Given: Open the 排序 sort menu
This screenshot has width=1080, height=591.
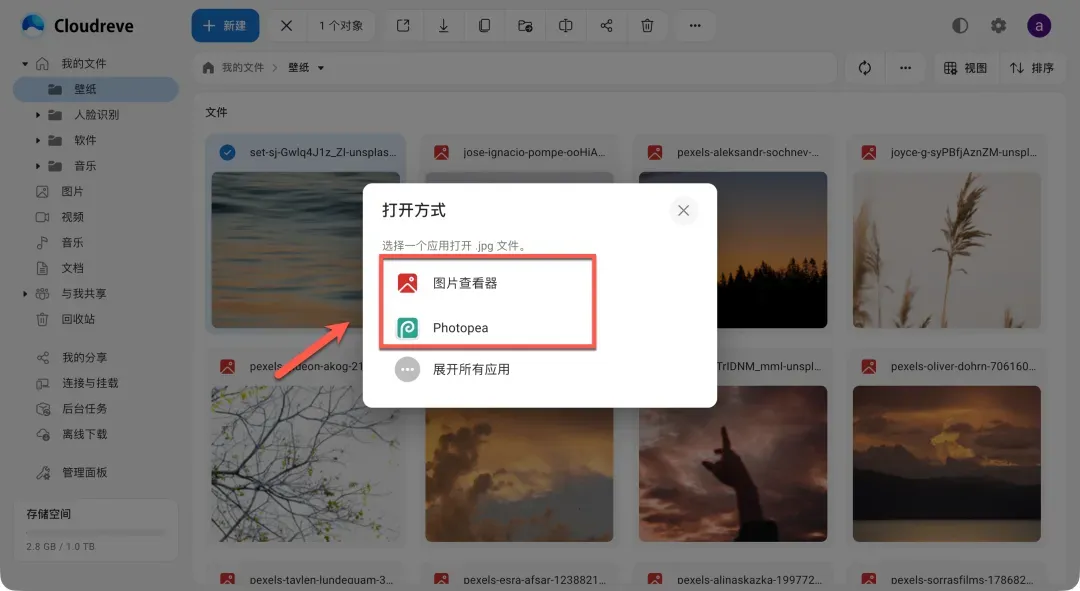Looking at the screenshot, I should tap(1031, 68).
